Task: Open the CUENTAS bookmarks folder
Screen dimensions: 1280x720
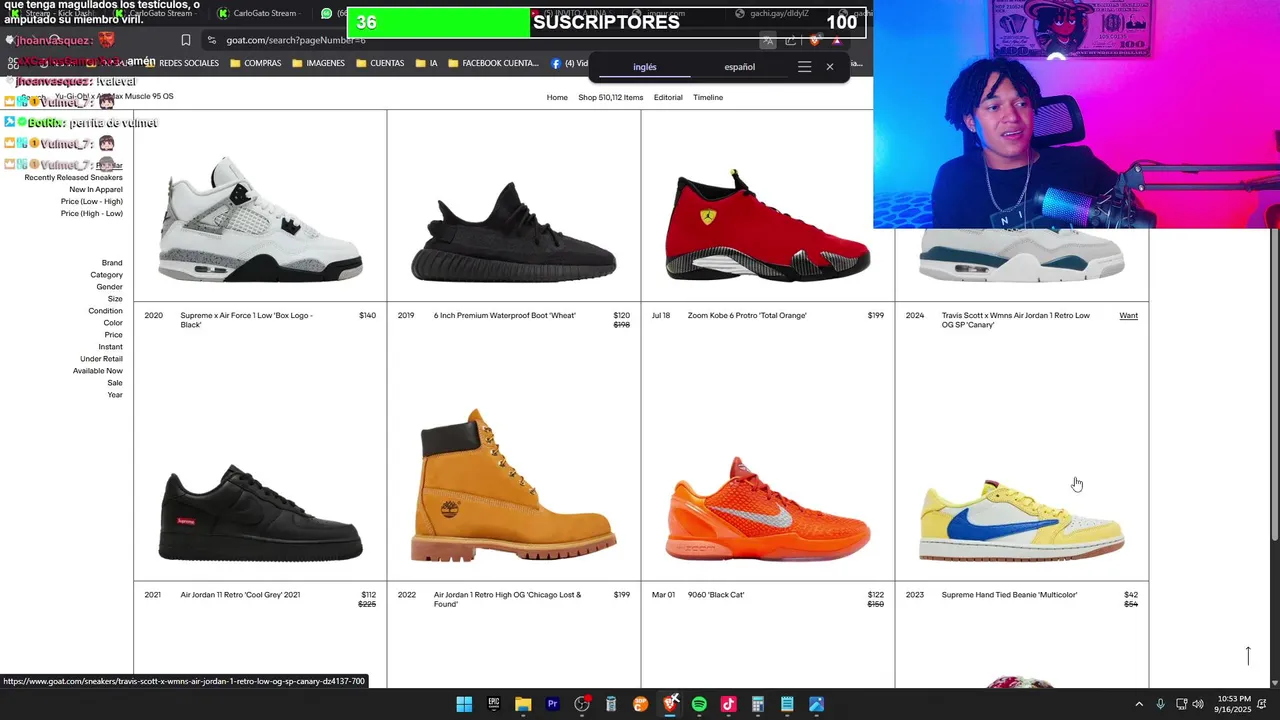Action: (380, 63)
